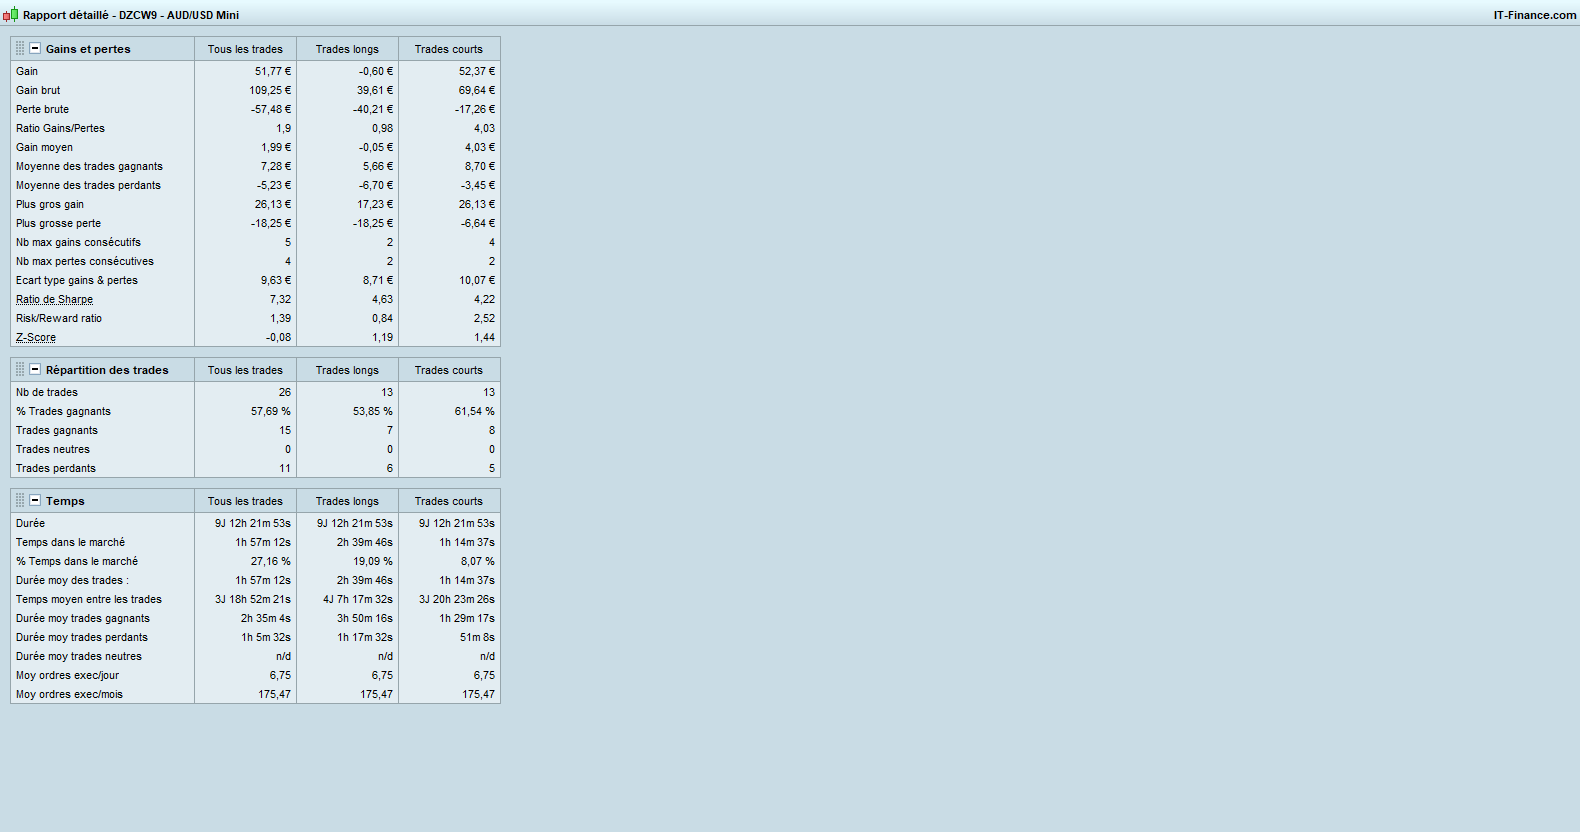Click the 57,69 % winning trades value

click(271, 411)
